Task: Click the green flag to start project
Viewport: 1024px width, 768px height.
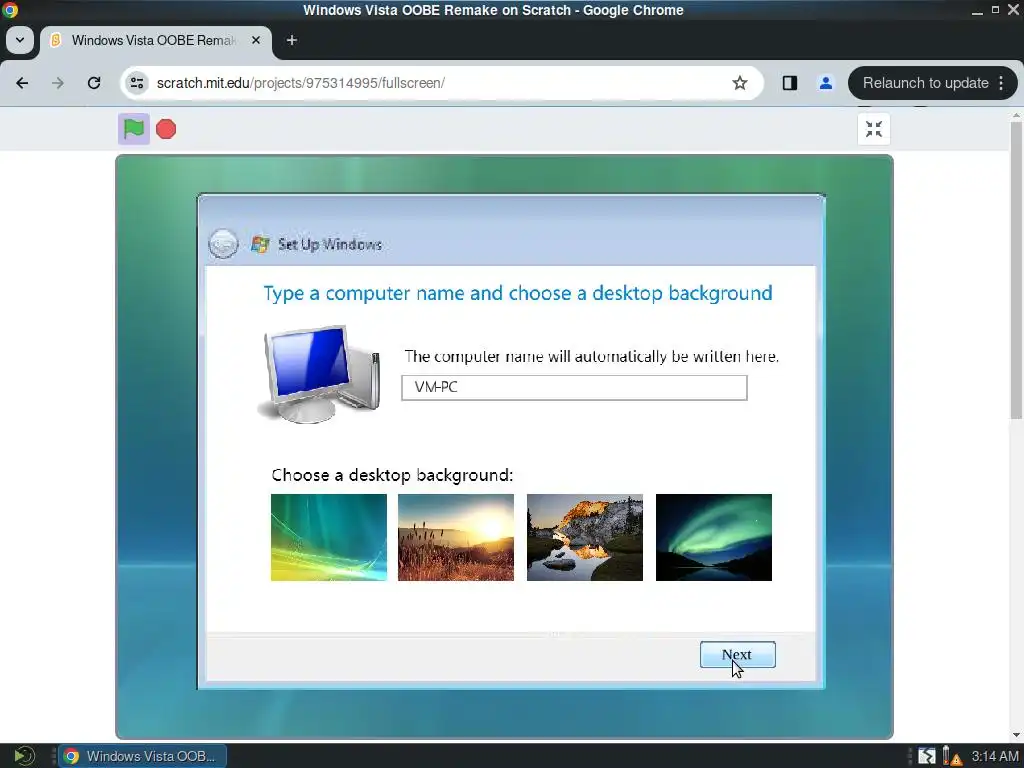Action: tap(134, 129)
